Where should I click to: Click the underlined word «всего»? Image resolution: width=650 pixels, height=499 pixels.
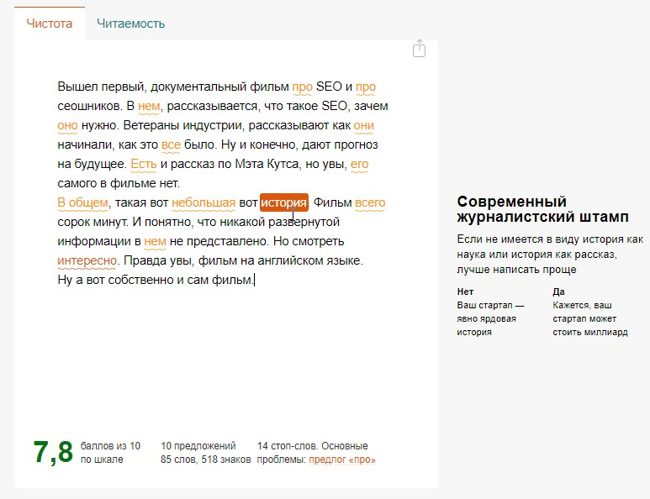click(x=370, y=203)
